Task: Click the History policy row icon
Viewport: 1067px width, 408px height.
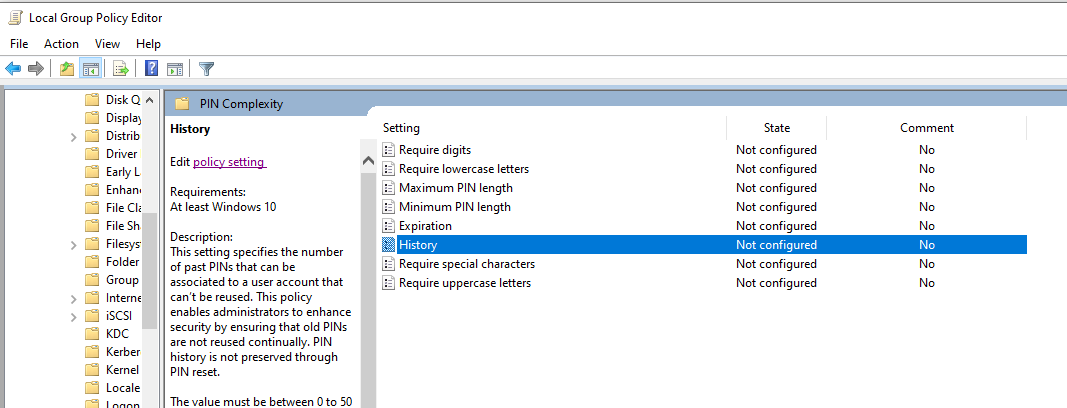Action: click(389, 245)
